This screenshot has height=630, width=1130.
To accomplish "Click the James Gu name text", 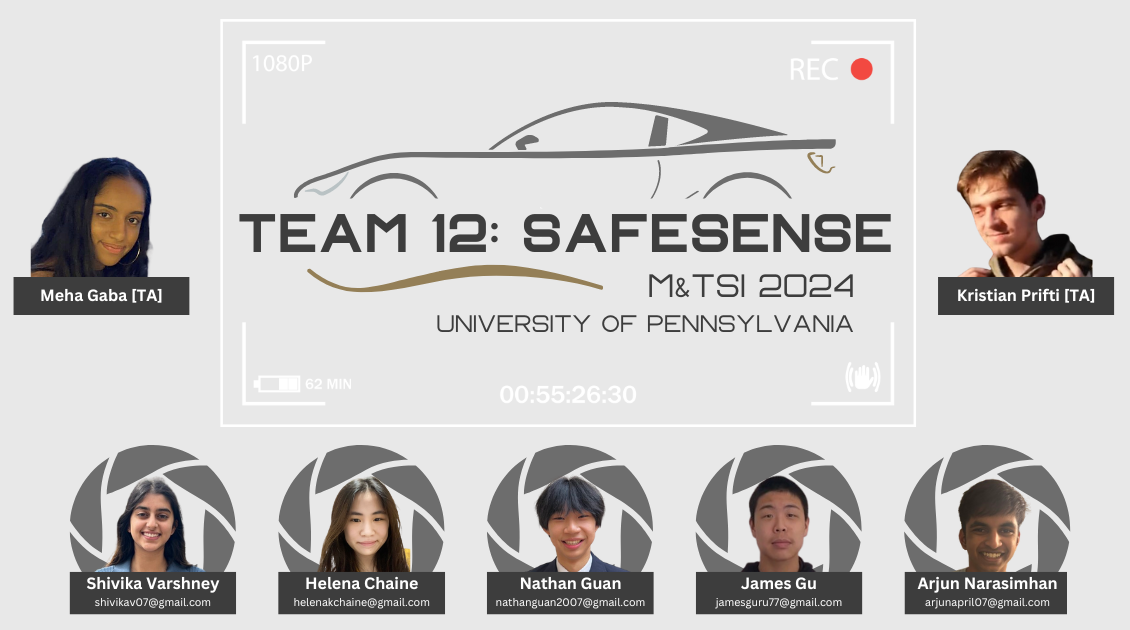I will click(778, 583).
